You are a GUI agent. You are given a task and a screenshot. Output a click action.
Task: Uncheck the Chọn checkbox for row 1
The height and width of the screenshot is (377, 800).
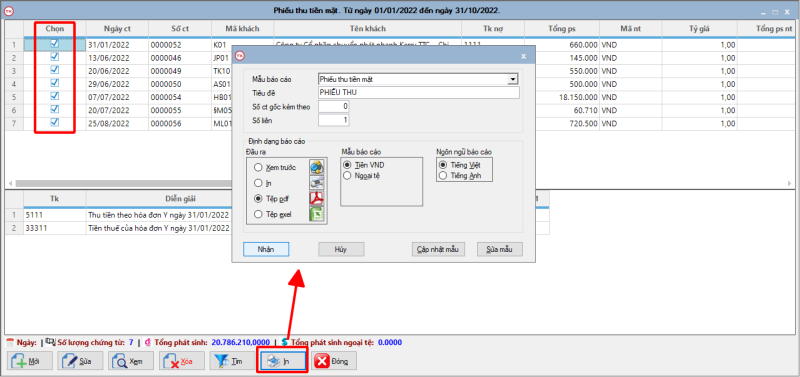(55, 44)
